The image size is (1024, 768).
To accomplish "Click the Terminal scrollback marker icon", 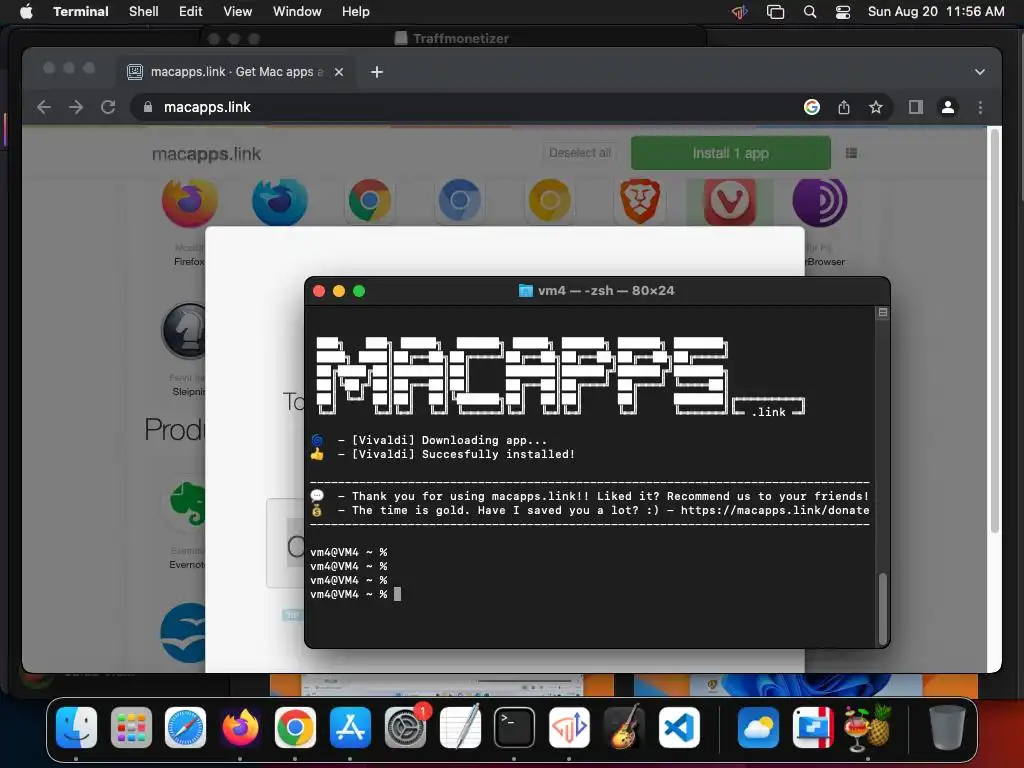I will point(882,312).
